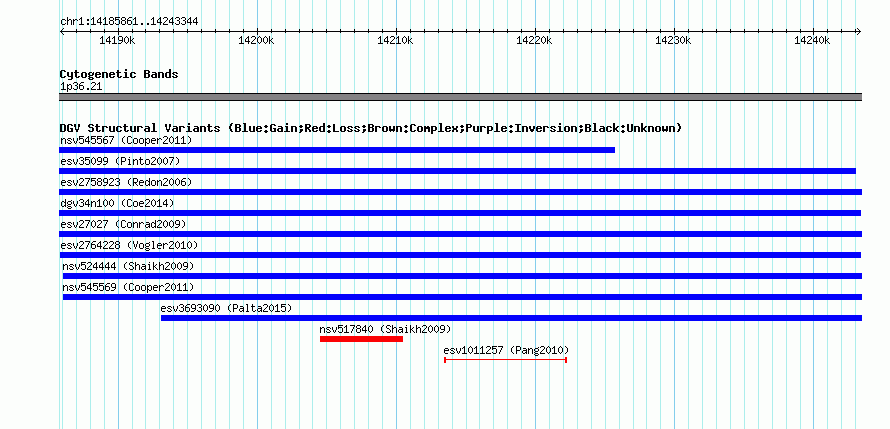Select the esv35099 (Pinto2007) variant bar
This screenshot has width=890, height=429.
[457, 171]
